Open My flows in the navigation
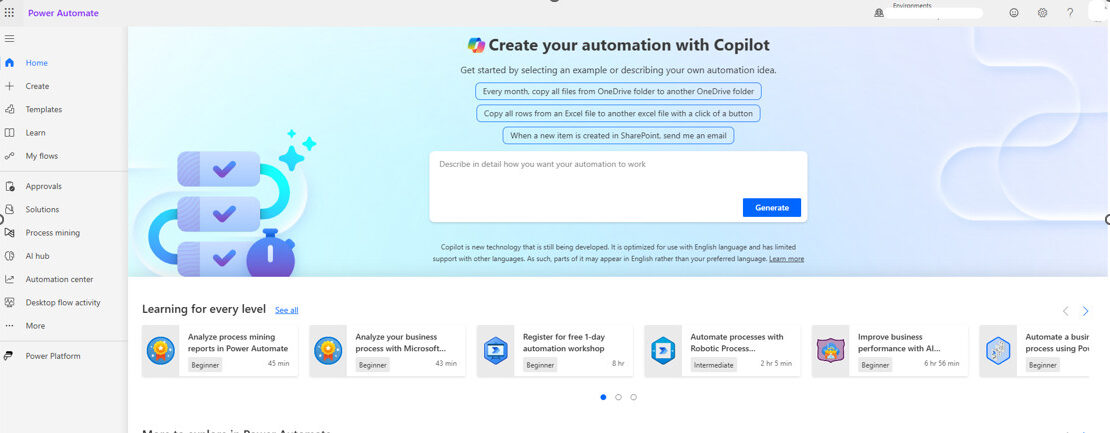This screenshot has height=433, width=1110. click(42, 156)
